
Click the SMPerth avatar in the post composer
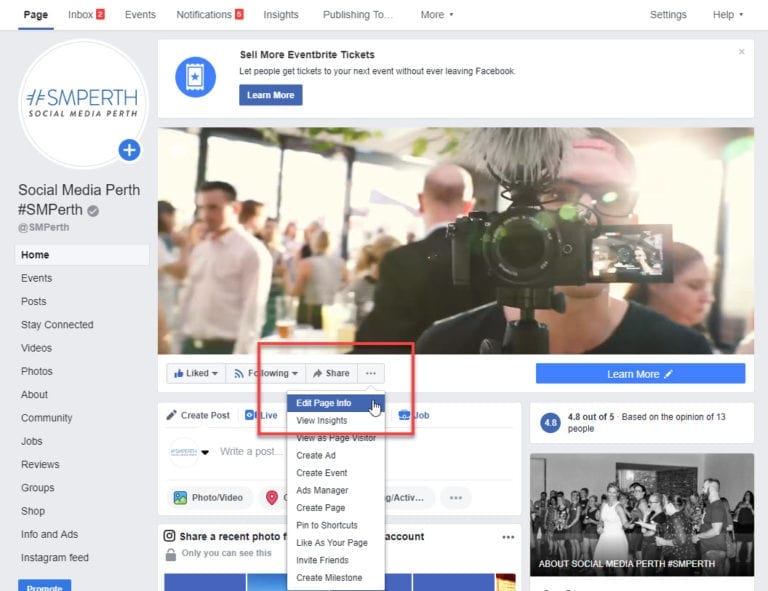click(184, 452)
